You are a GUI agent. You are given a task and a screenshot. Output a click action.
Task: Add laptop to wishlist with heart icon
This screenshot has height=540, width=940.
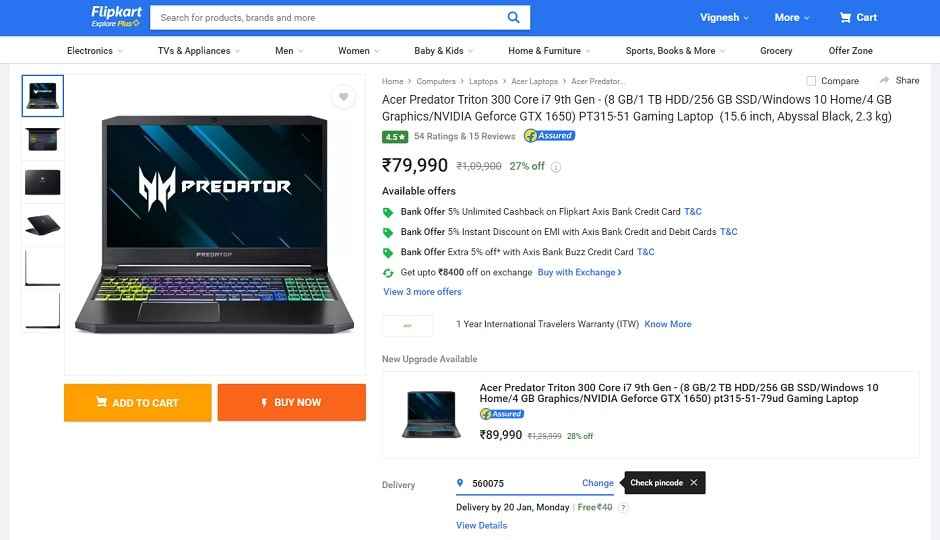tap(344, 97)
